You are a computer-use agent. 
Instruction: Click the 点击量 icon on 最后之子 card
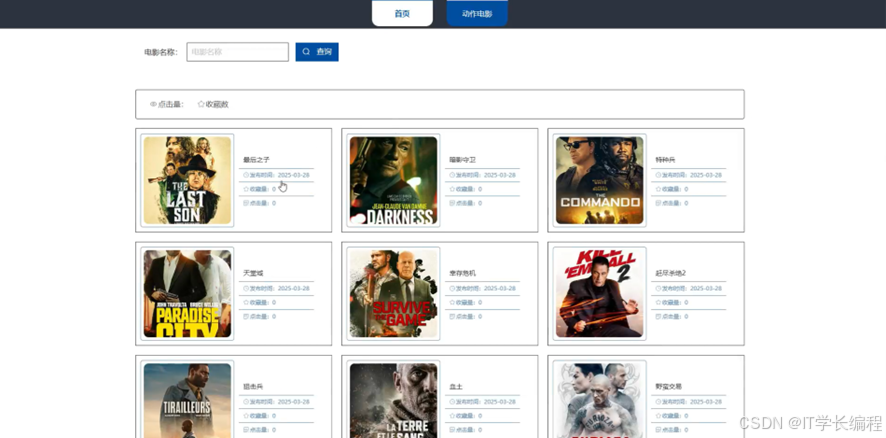pyautogui.click(x=246, y=203)
